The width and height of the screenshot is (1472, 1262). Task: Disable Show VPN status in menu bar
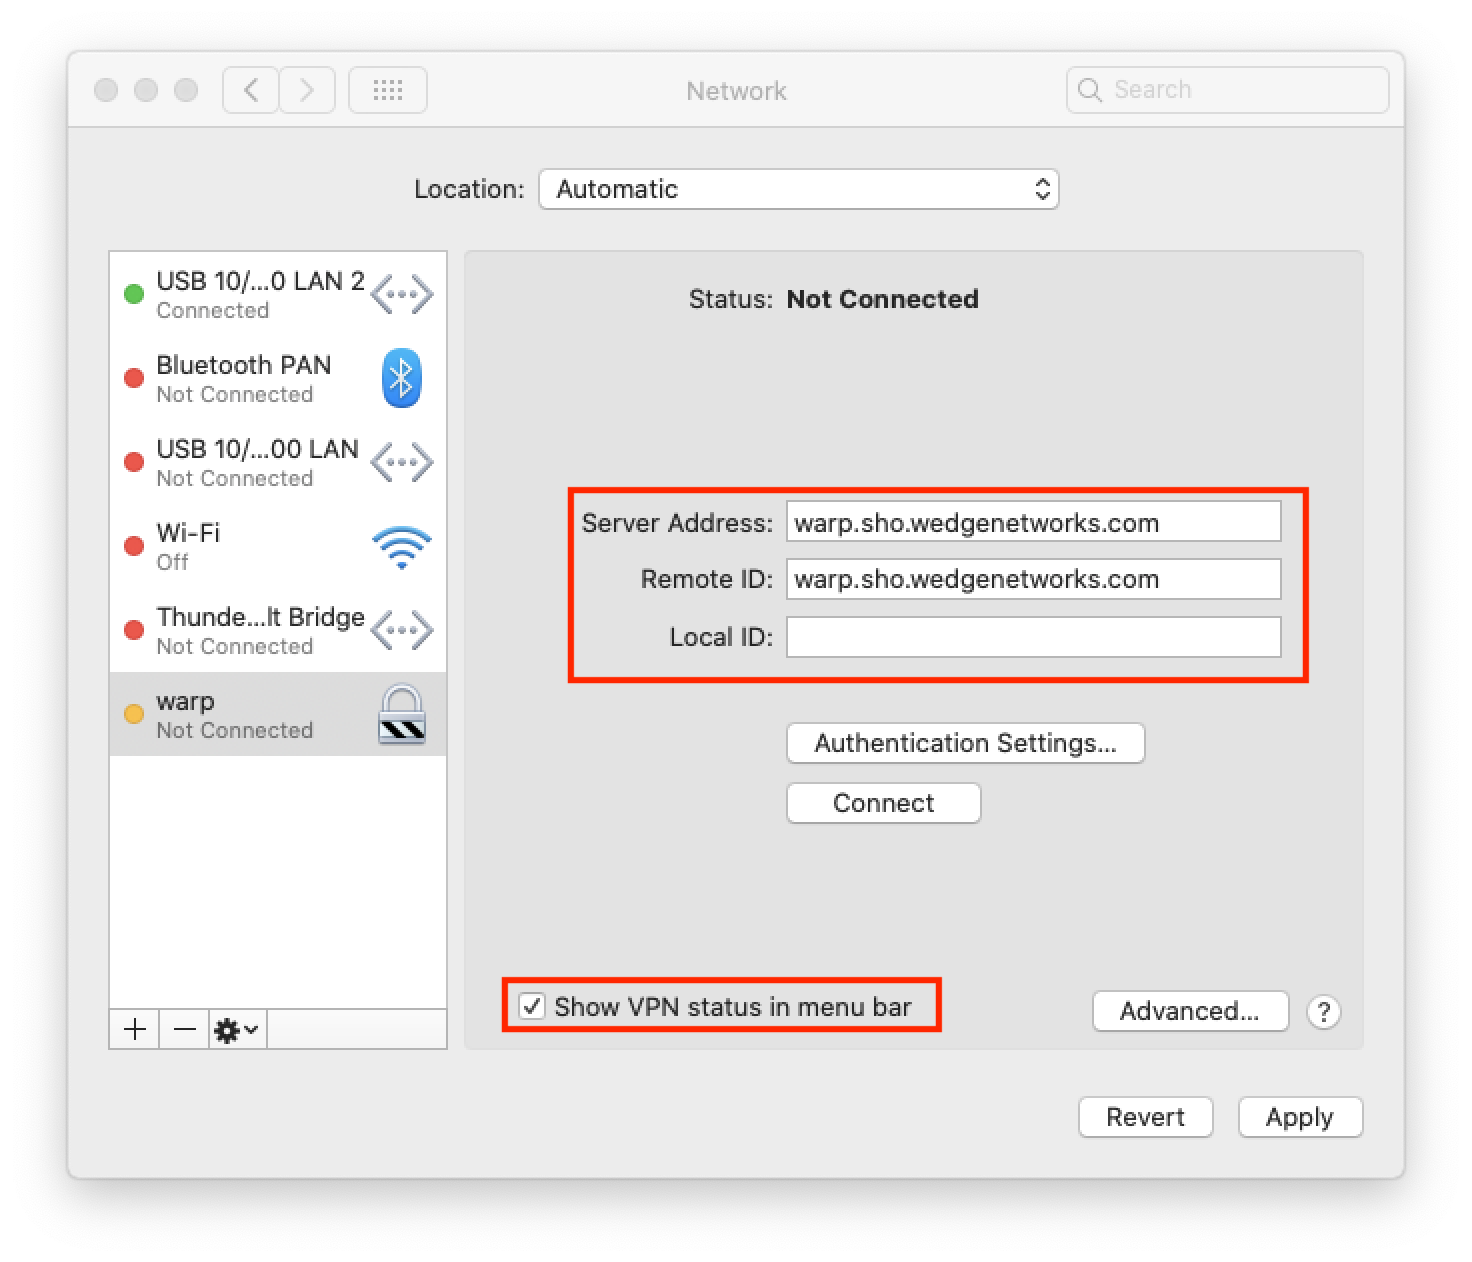pyautogui.click(x=532, y=1006)
